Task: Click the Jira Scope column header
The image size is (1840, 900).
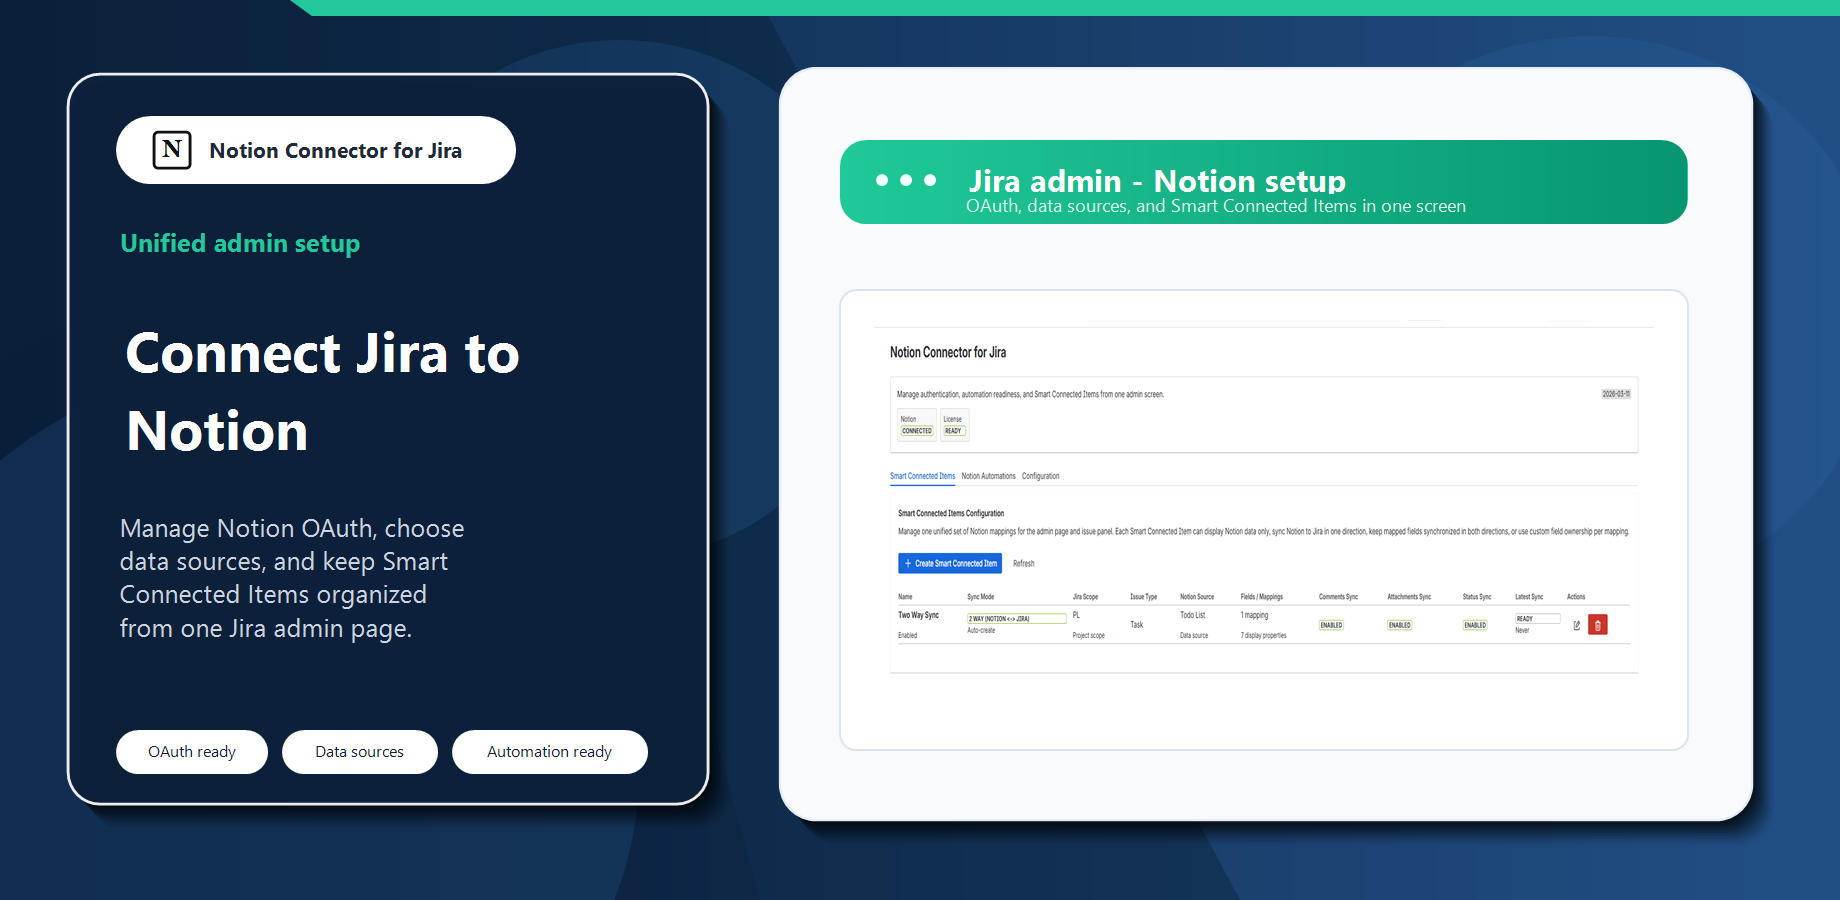Action: tap(1085, 597)
